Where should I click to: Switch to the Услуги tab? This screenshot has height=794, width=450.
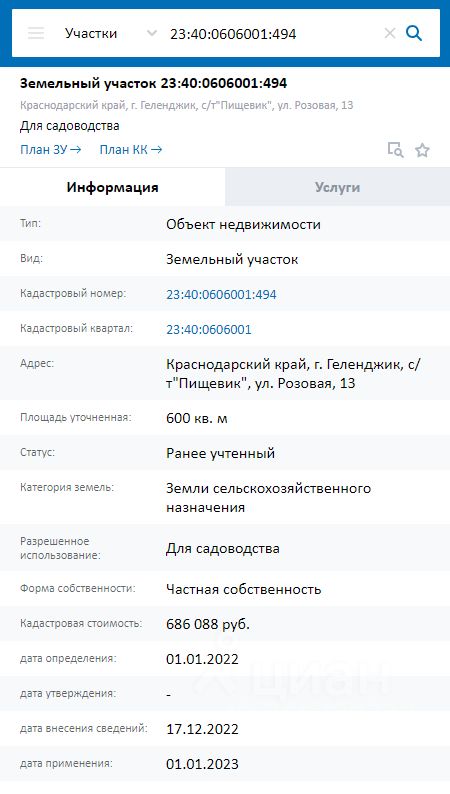[338, 187]
